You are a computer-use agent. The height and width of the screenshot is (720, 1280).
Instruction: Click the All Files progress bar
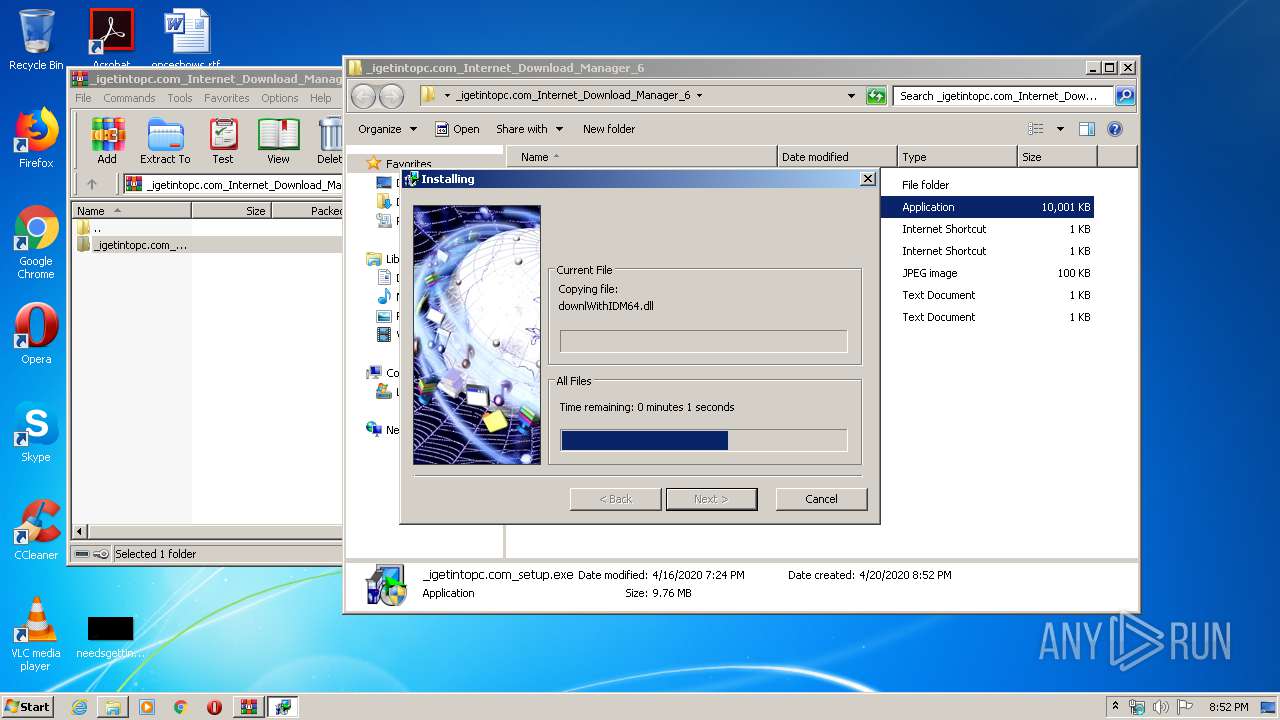pyautogui.click(x=704, y=441)
